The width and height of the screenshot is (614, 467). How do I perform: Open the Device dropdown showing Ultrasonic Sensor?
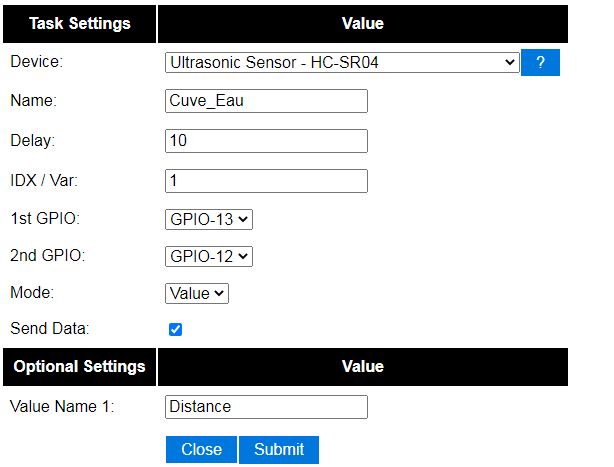tap(342, 62)
